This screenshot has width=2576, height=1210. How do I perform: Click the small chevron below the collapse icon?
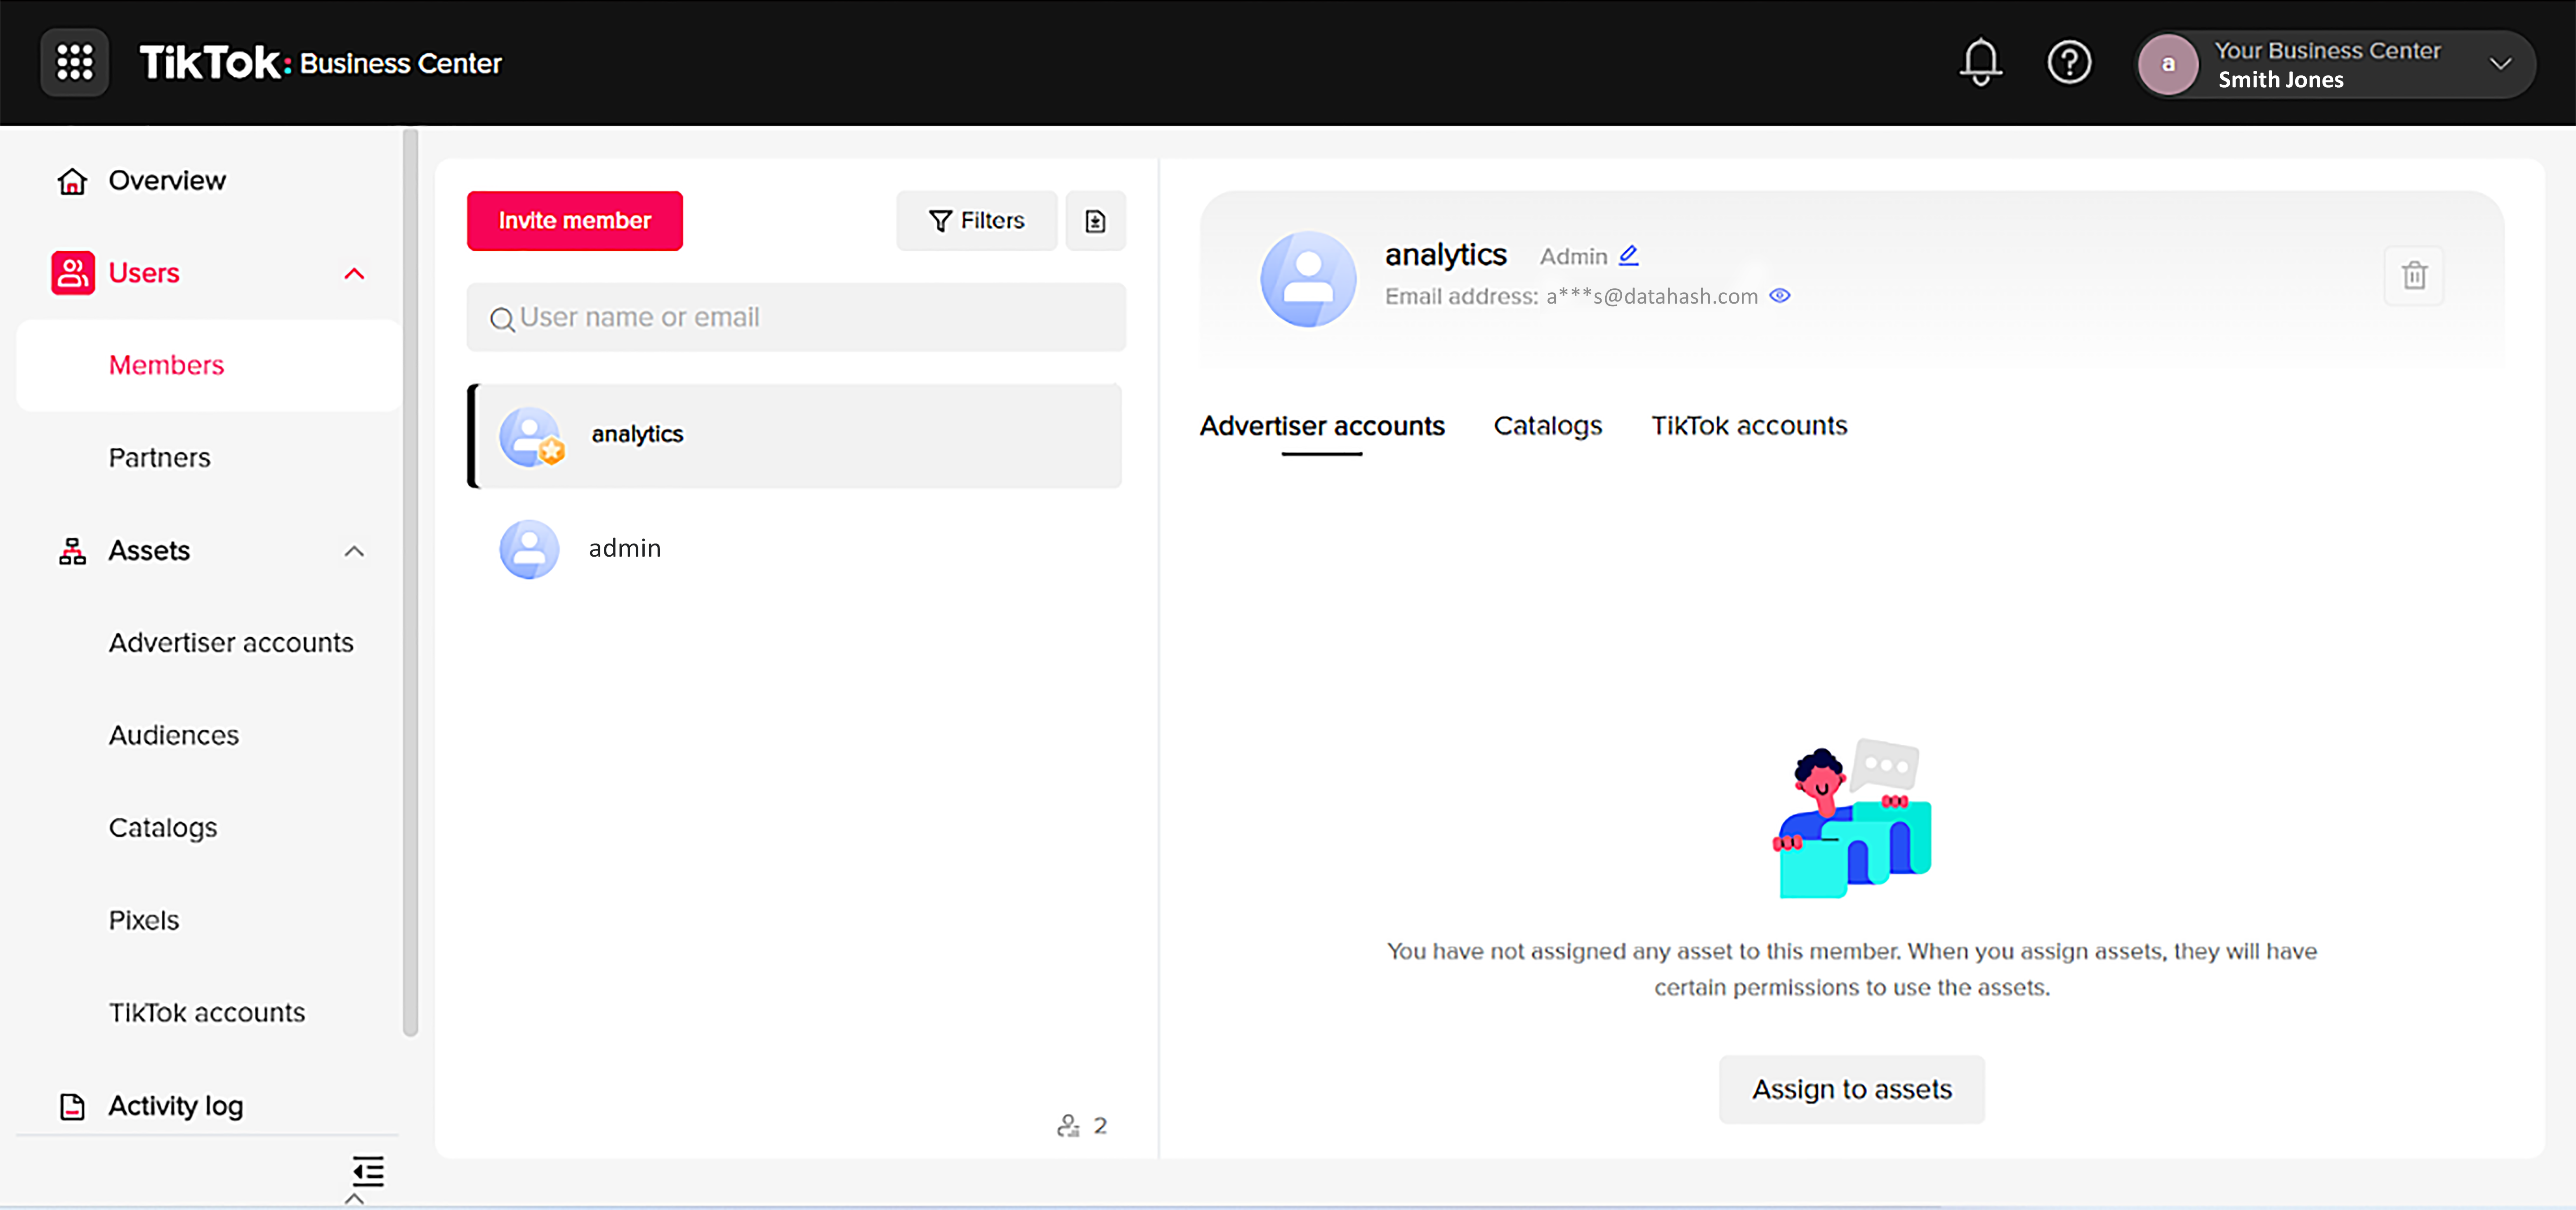click(x=354, y=1198)
